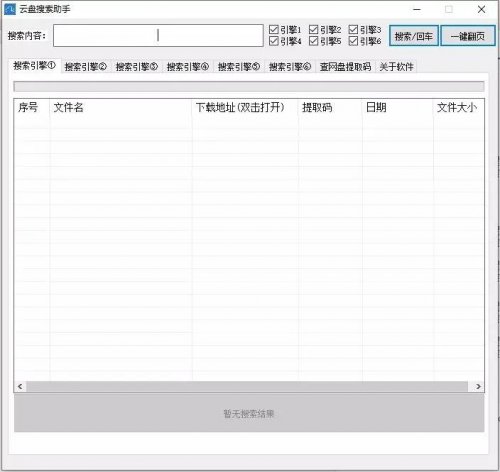Click the horizontal scrollbar track of results list

(247, 386)
